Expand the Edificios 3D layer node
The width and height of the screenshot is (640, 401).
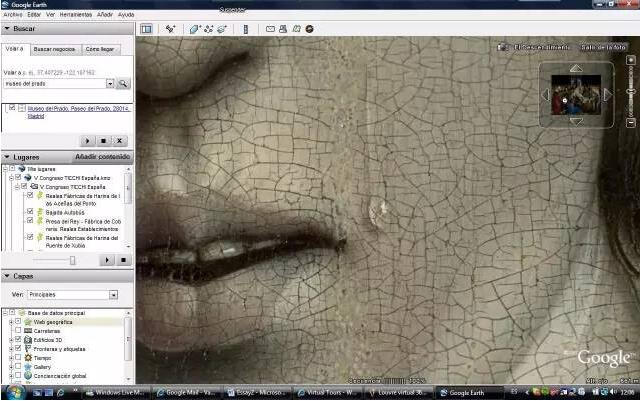click(11, 340)
